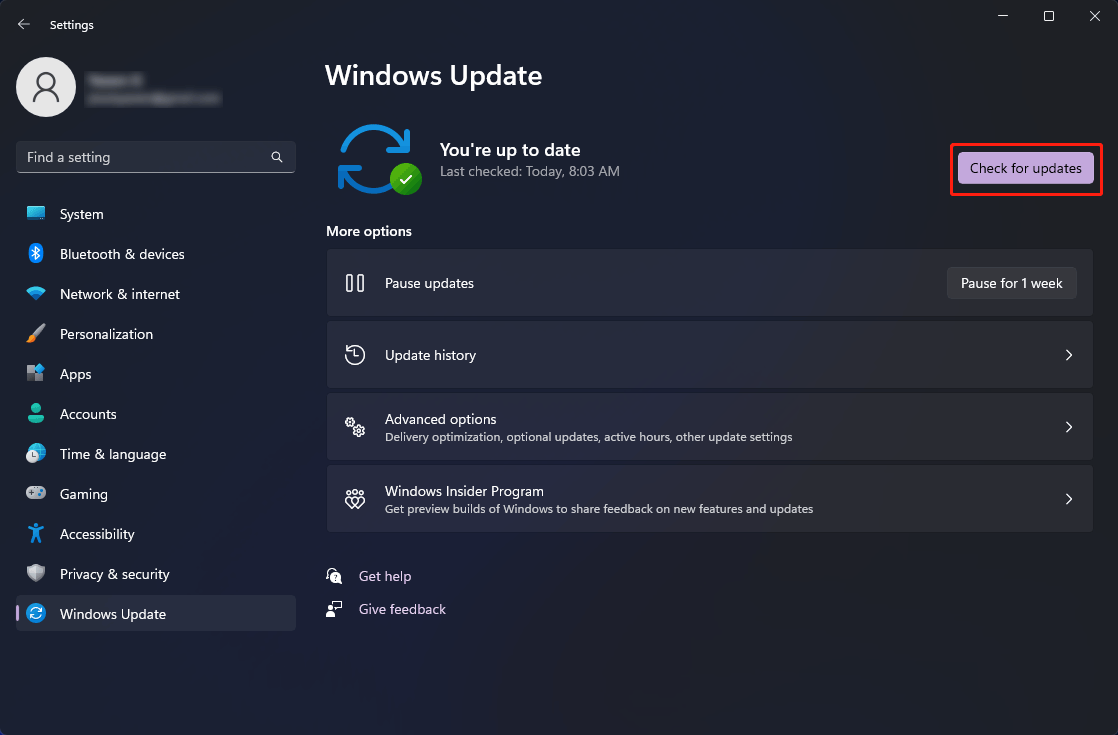The width and height of the screenshot is (1118, 735).
Task: Select Windows Update in sidebar
Action: tap(155, 613)
